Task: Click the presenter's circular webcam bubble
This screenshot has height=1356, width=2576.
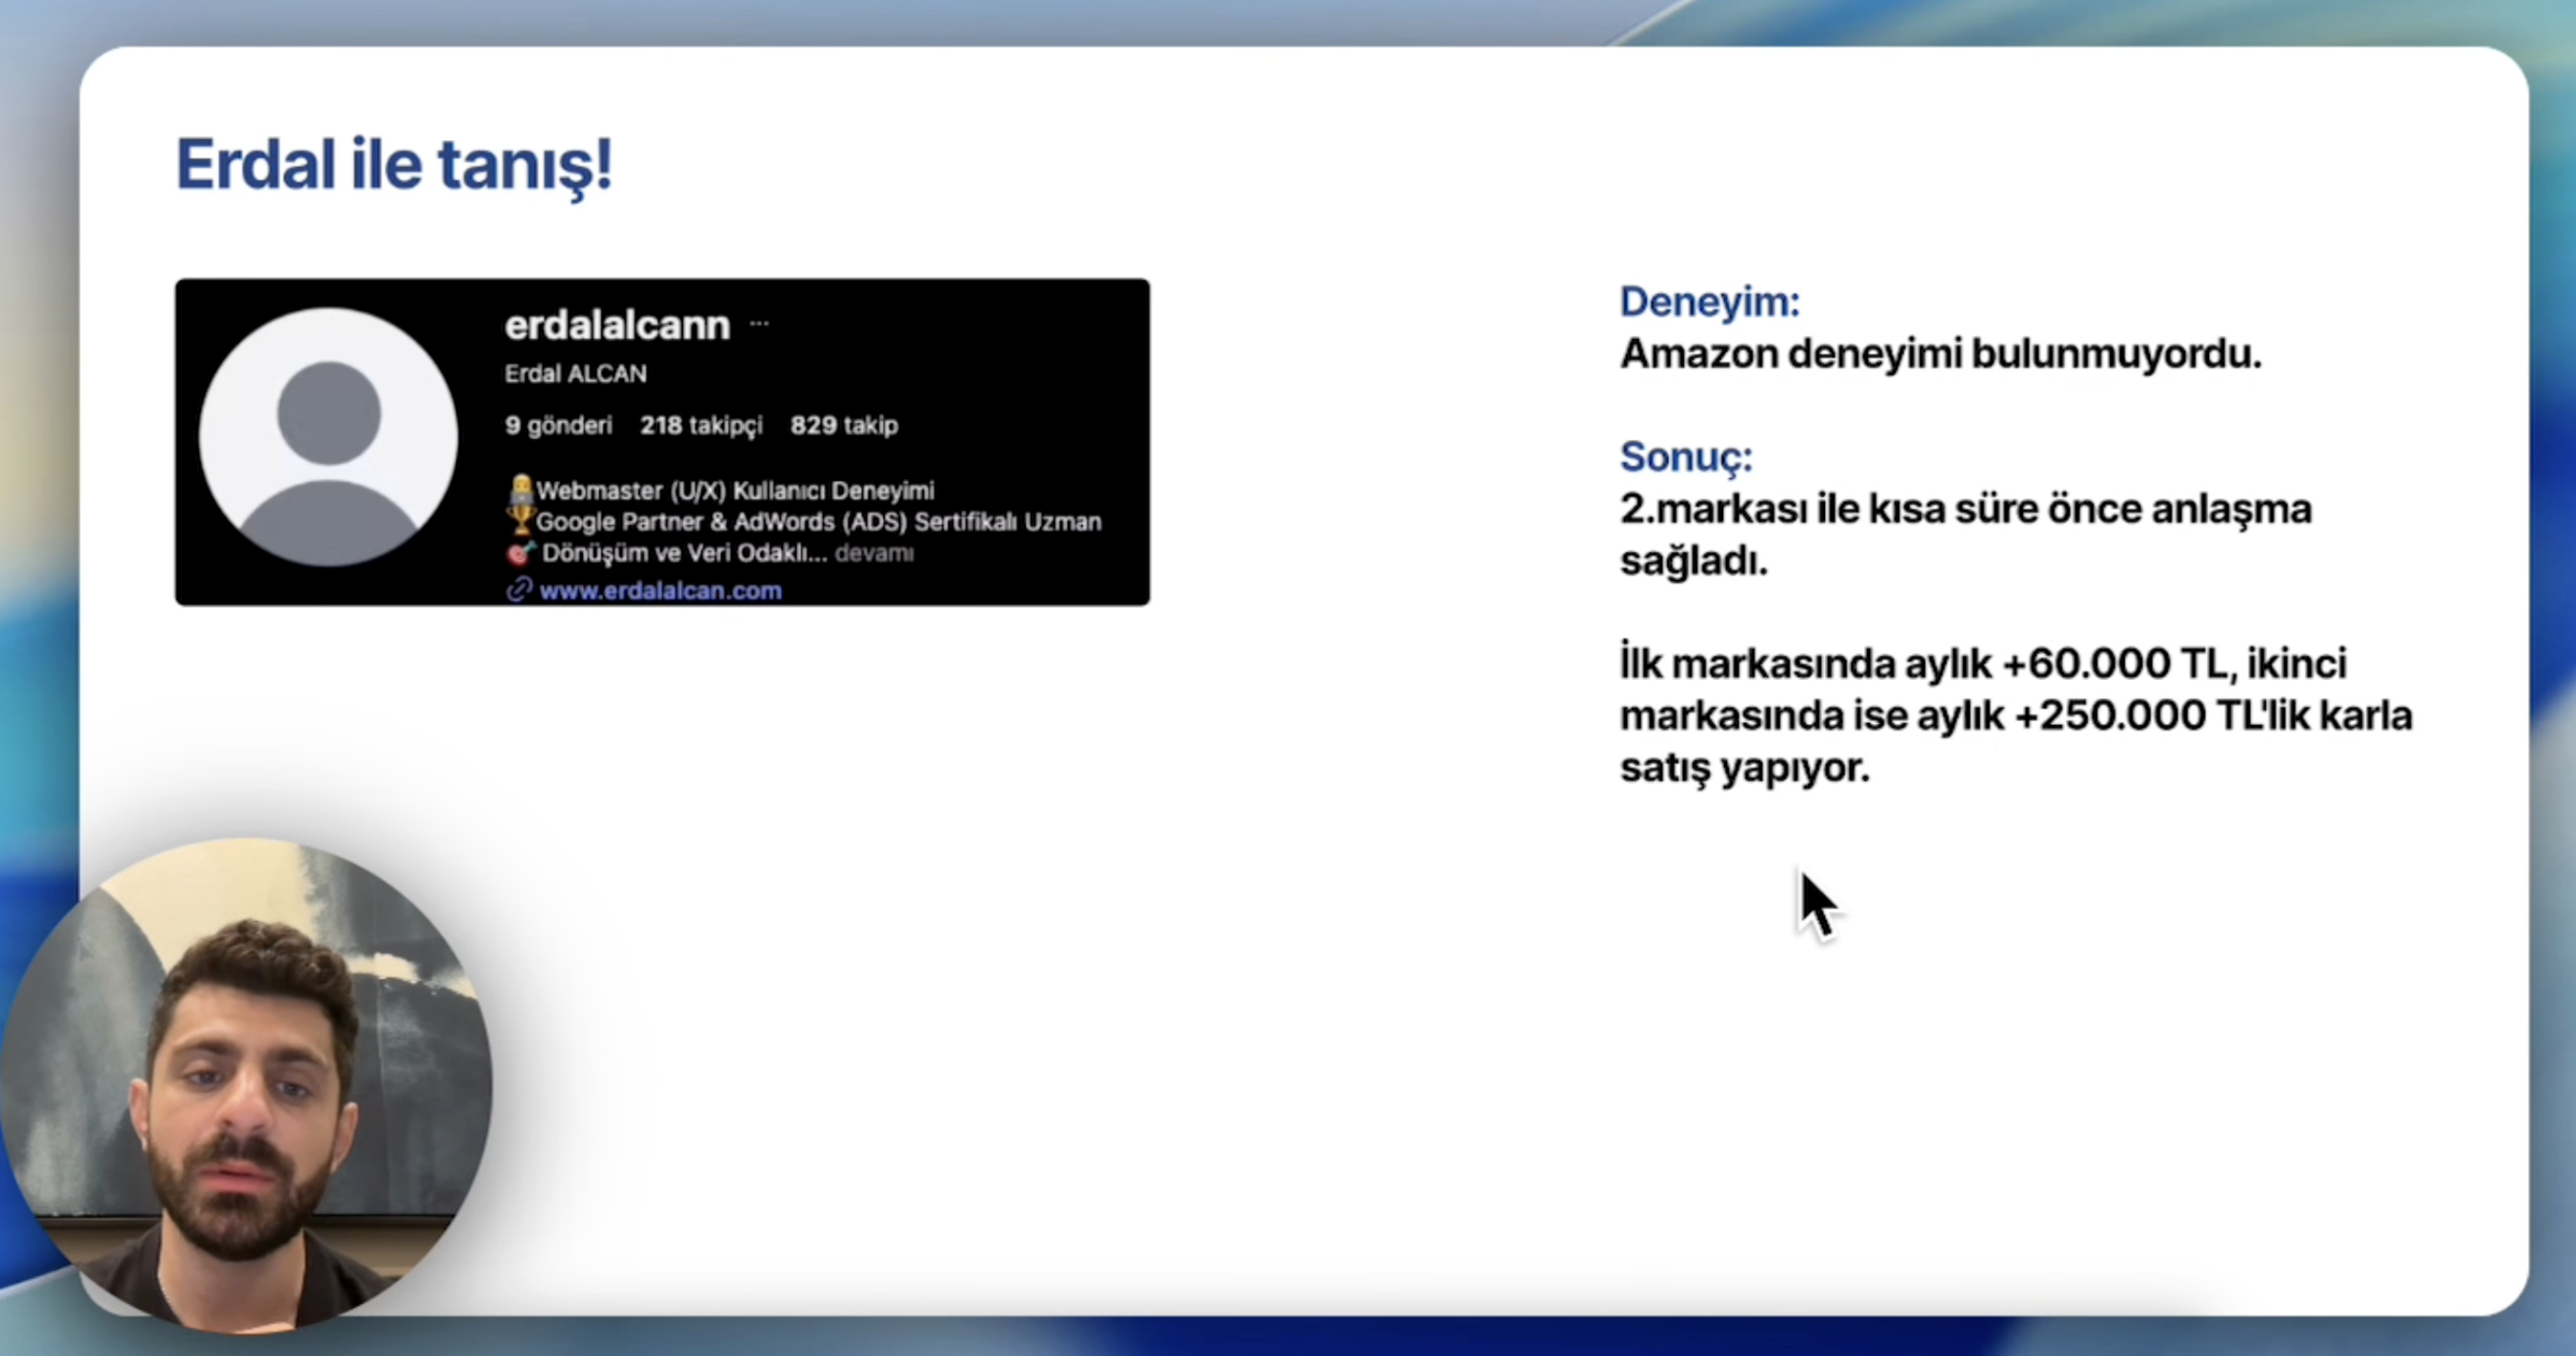Action: tap(245, 1085)
